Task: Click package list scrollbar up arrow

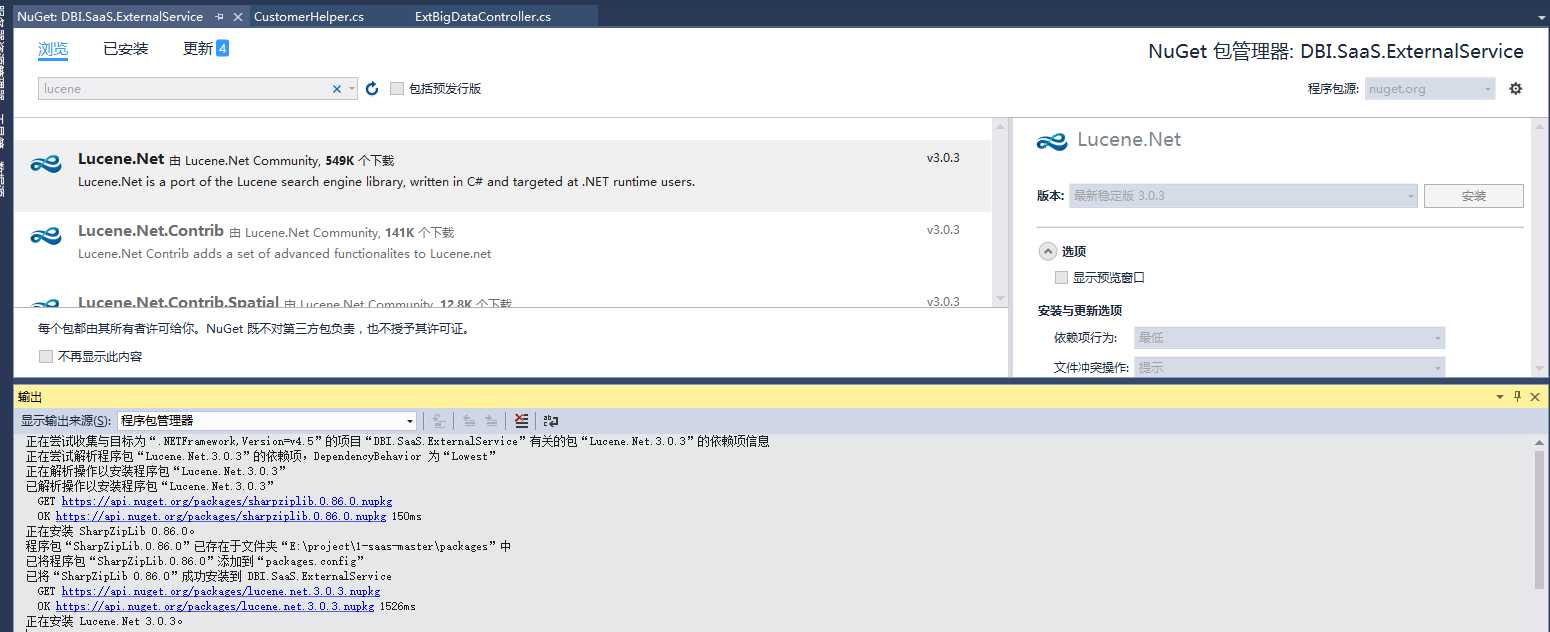Action: tap(1000, 126)
